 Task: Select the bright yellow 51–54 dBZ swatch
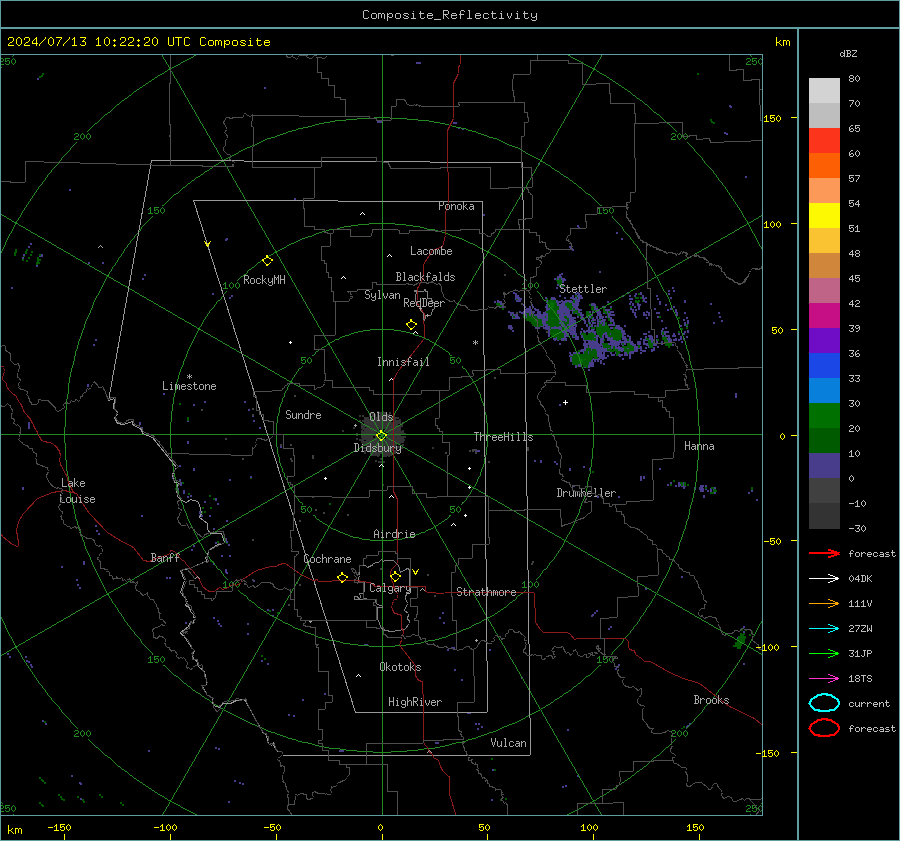(x=824, y=216)
